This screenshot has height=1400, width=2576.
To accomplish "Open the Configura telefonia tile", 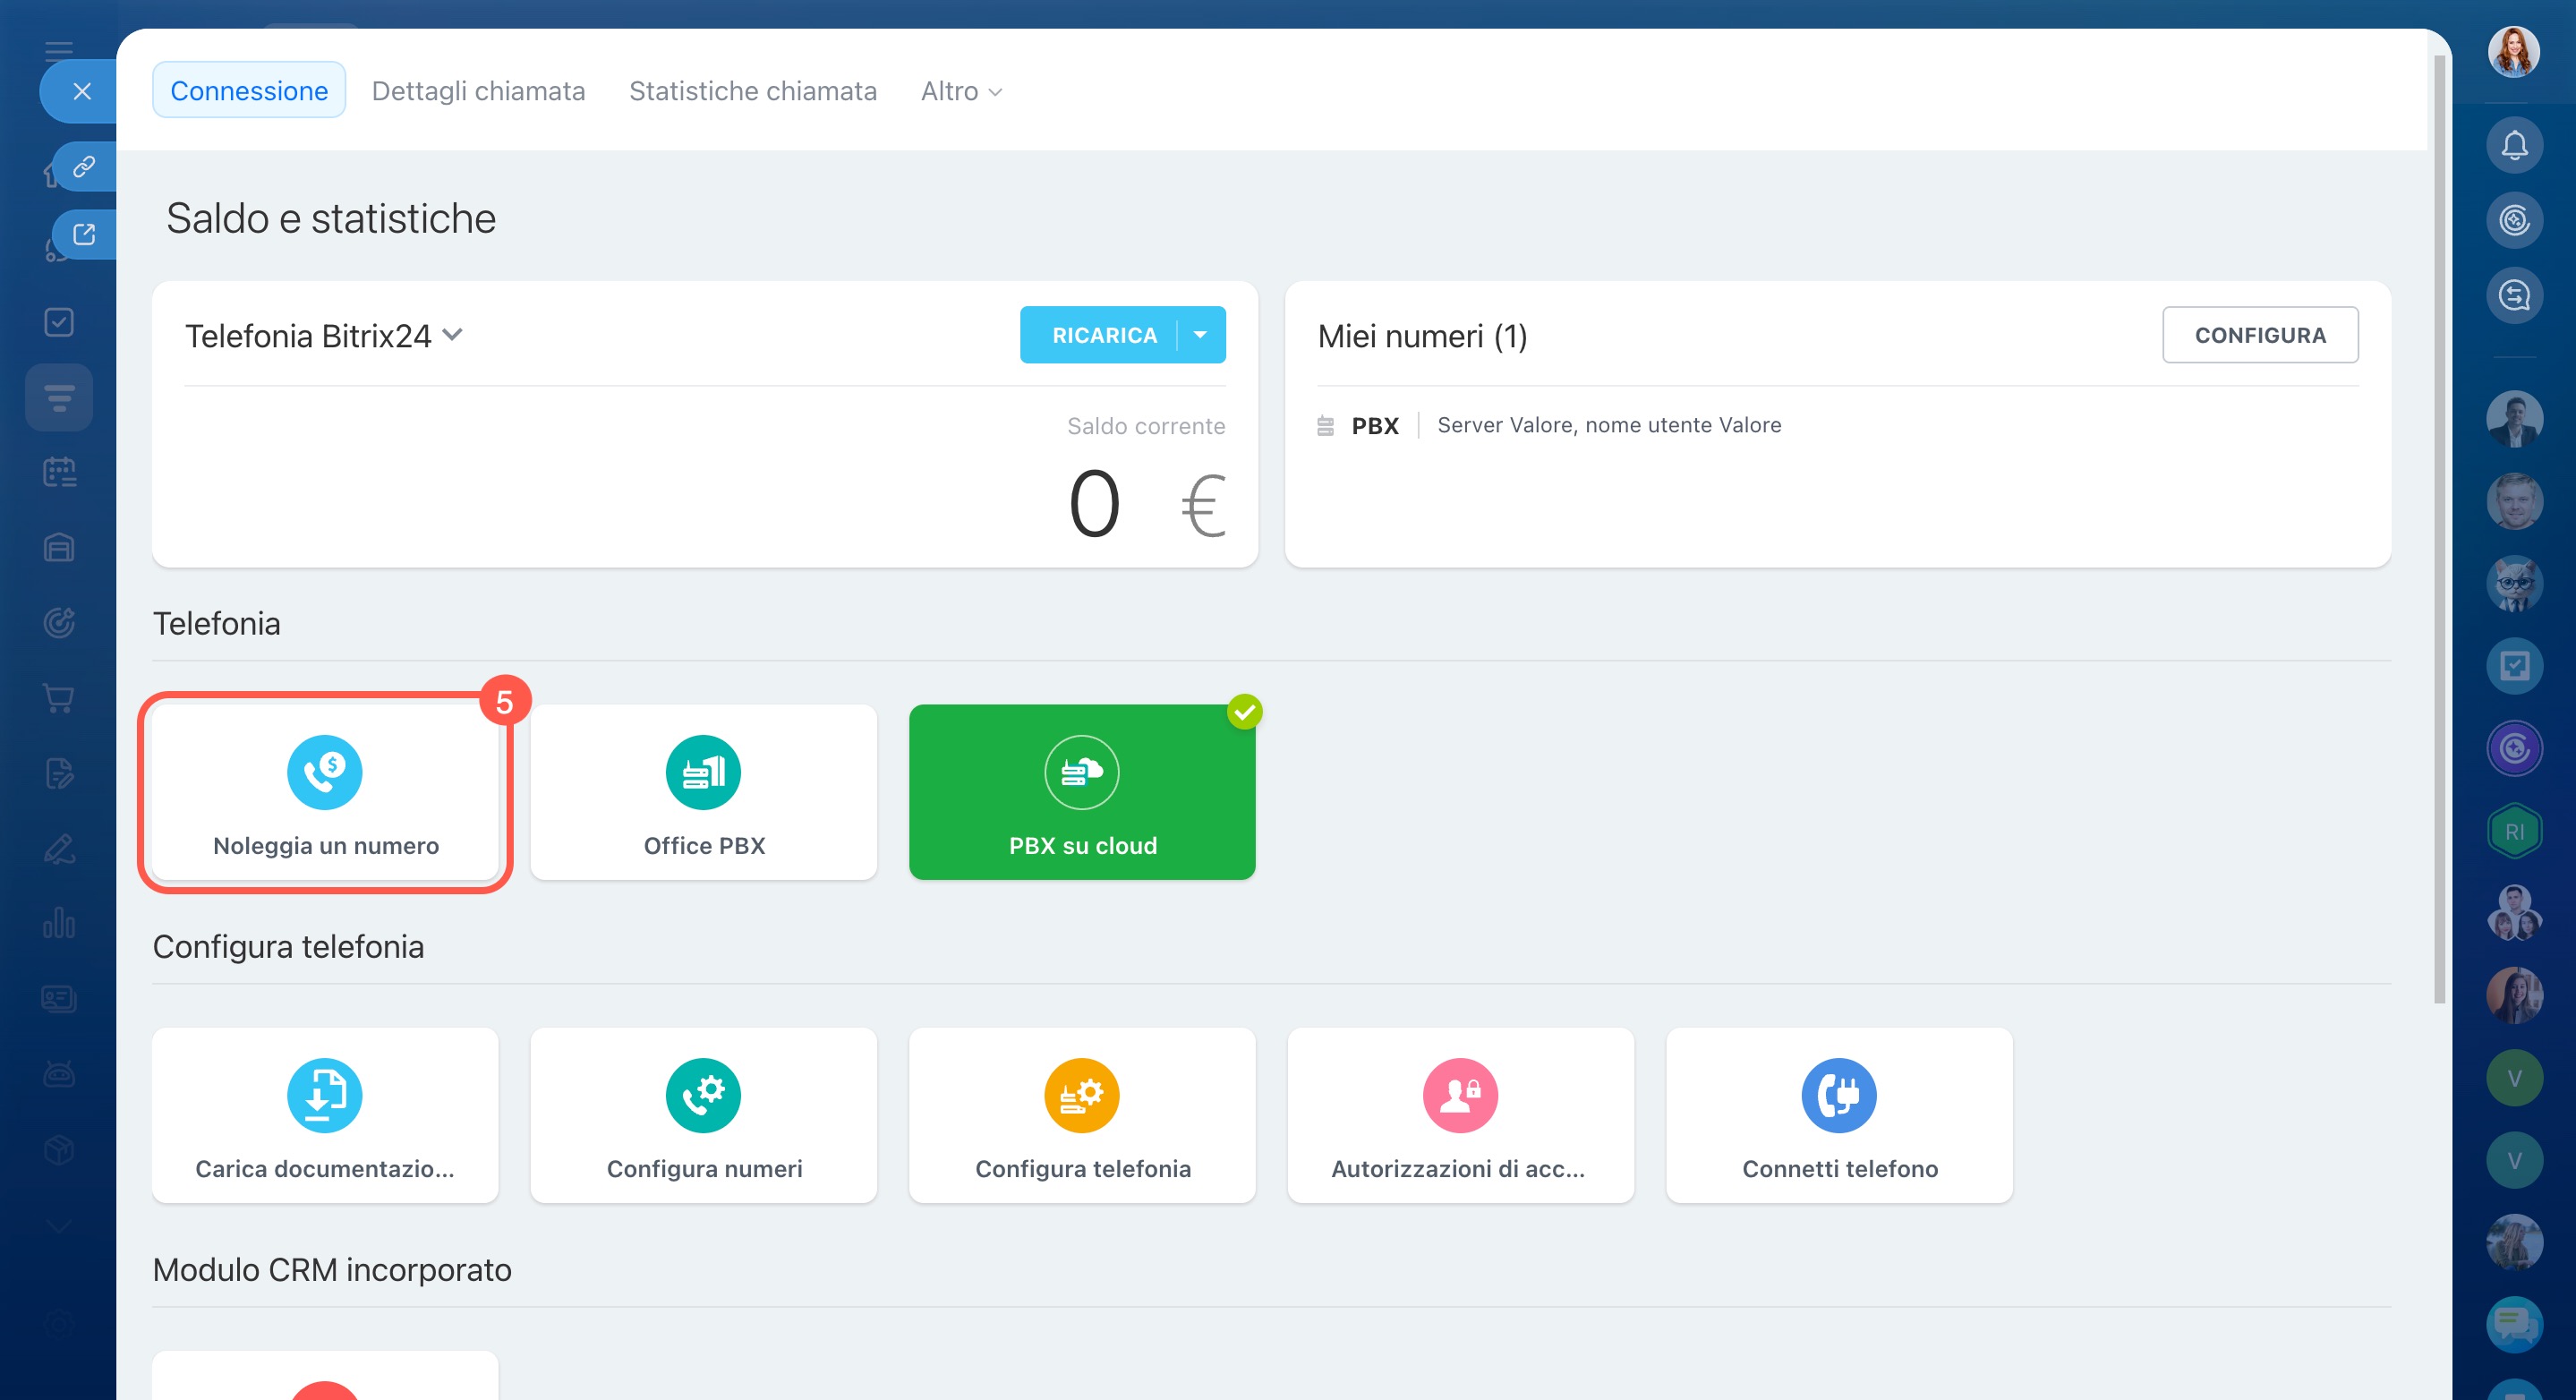I will click(x=1081, y=1115).
